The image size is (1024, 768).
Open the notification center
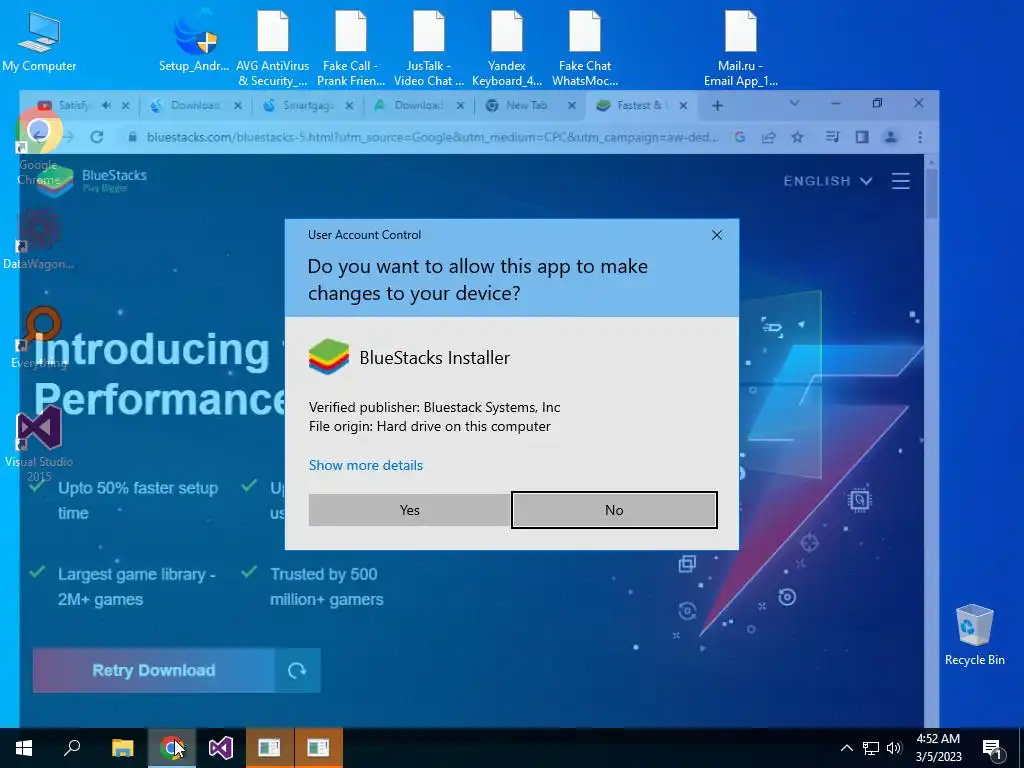tap(993, 748)
